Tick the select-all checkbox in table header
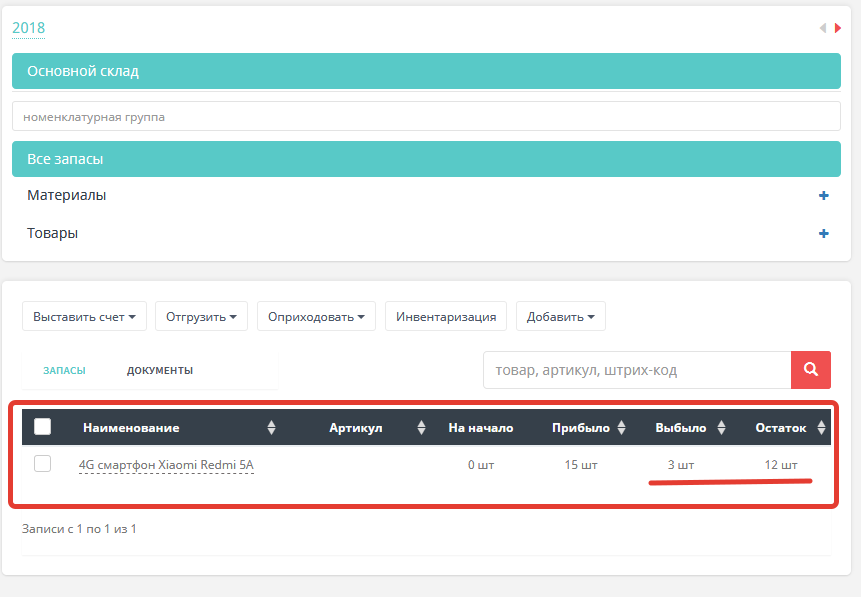Image resolution: width=861 pixels, height=597 pixels. (x=43, y=427)
